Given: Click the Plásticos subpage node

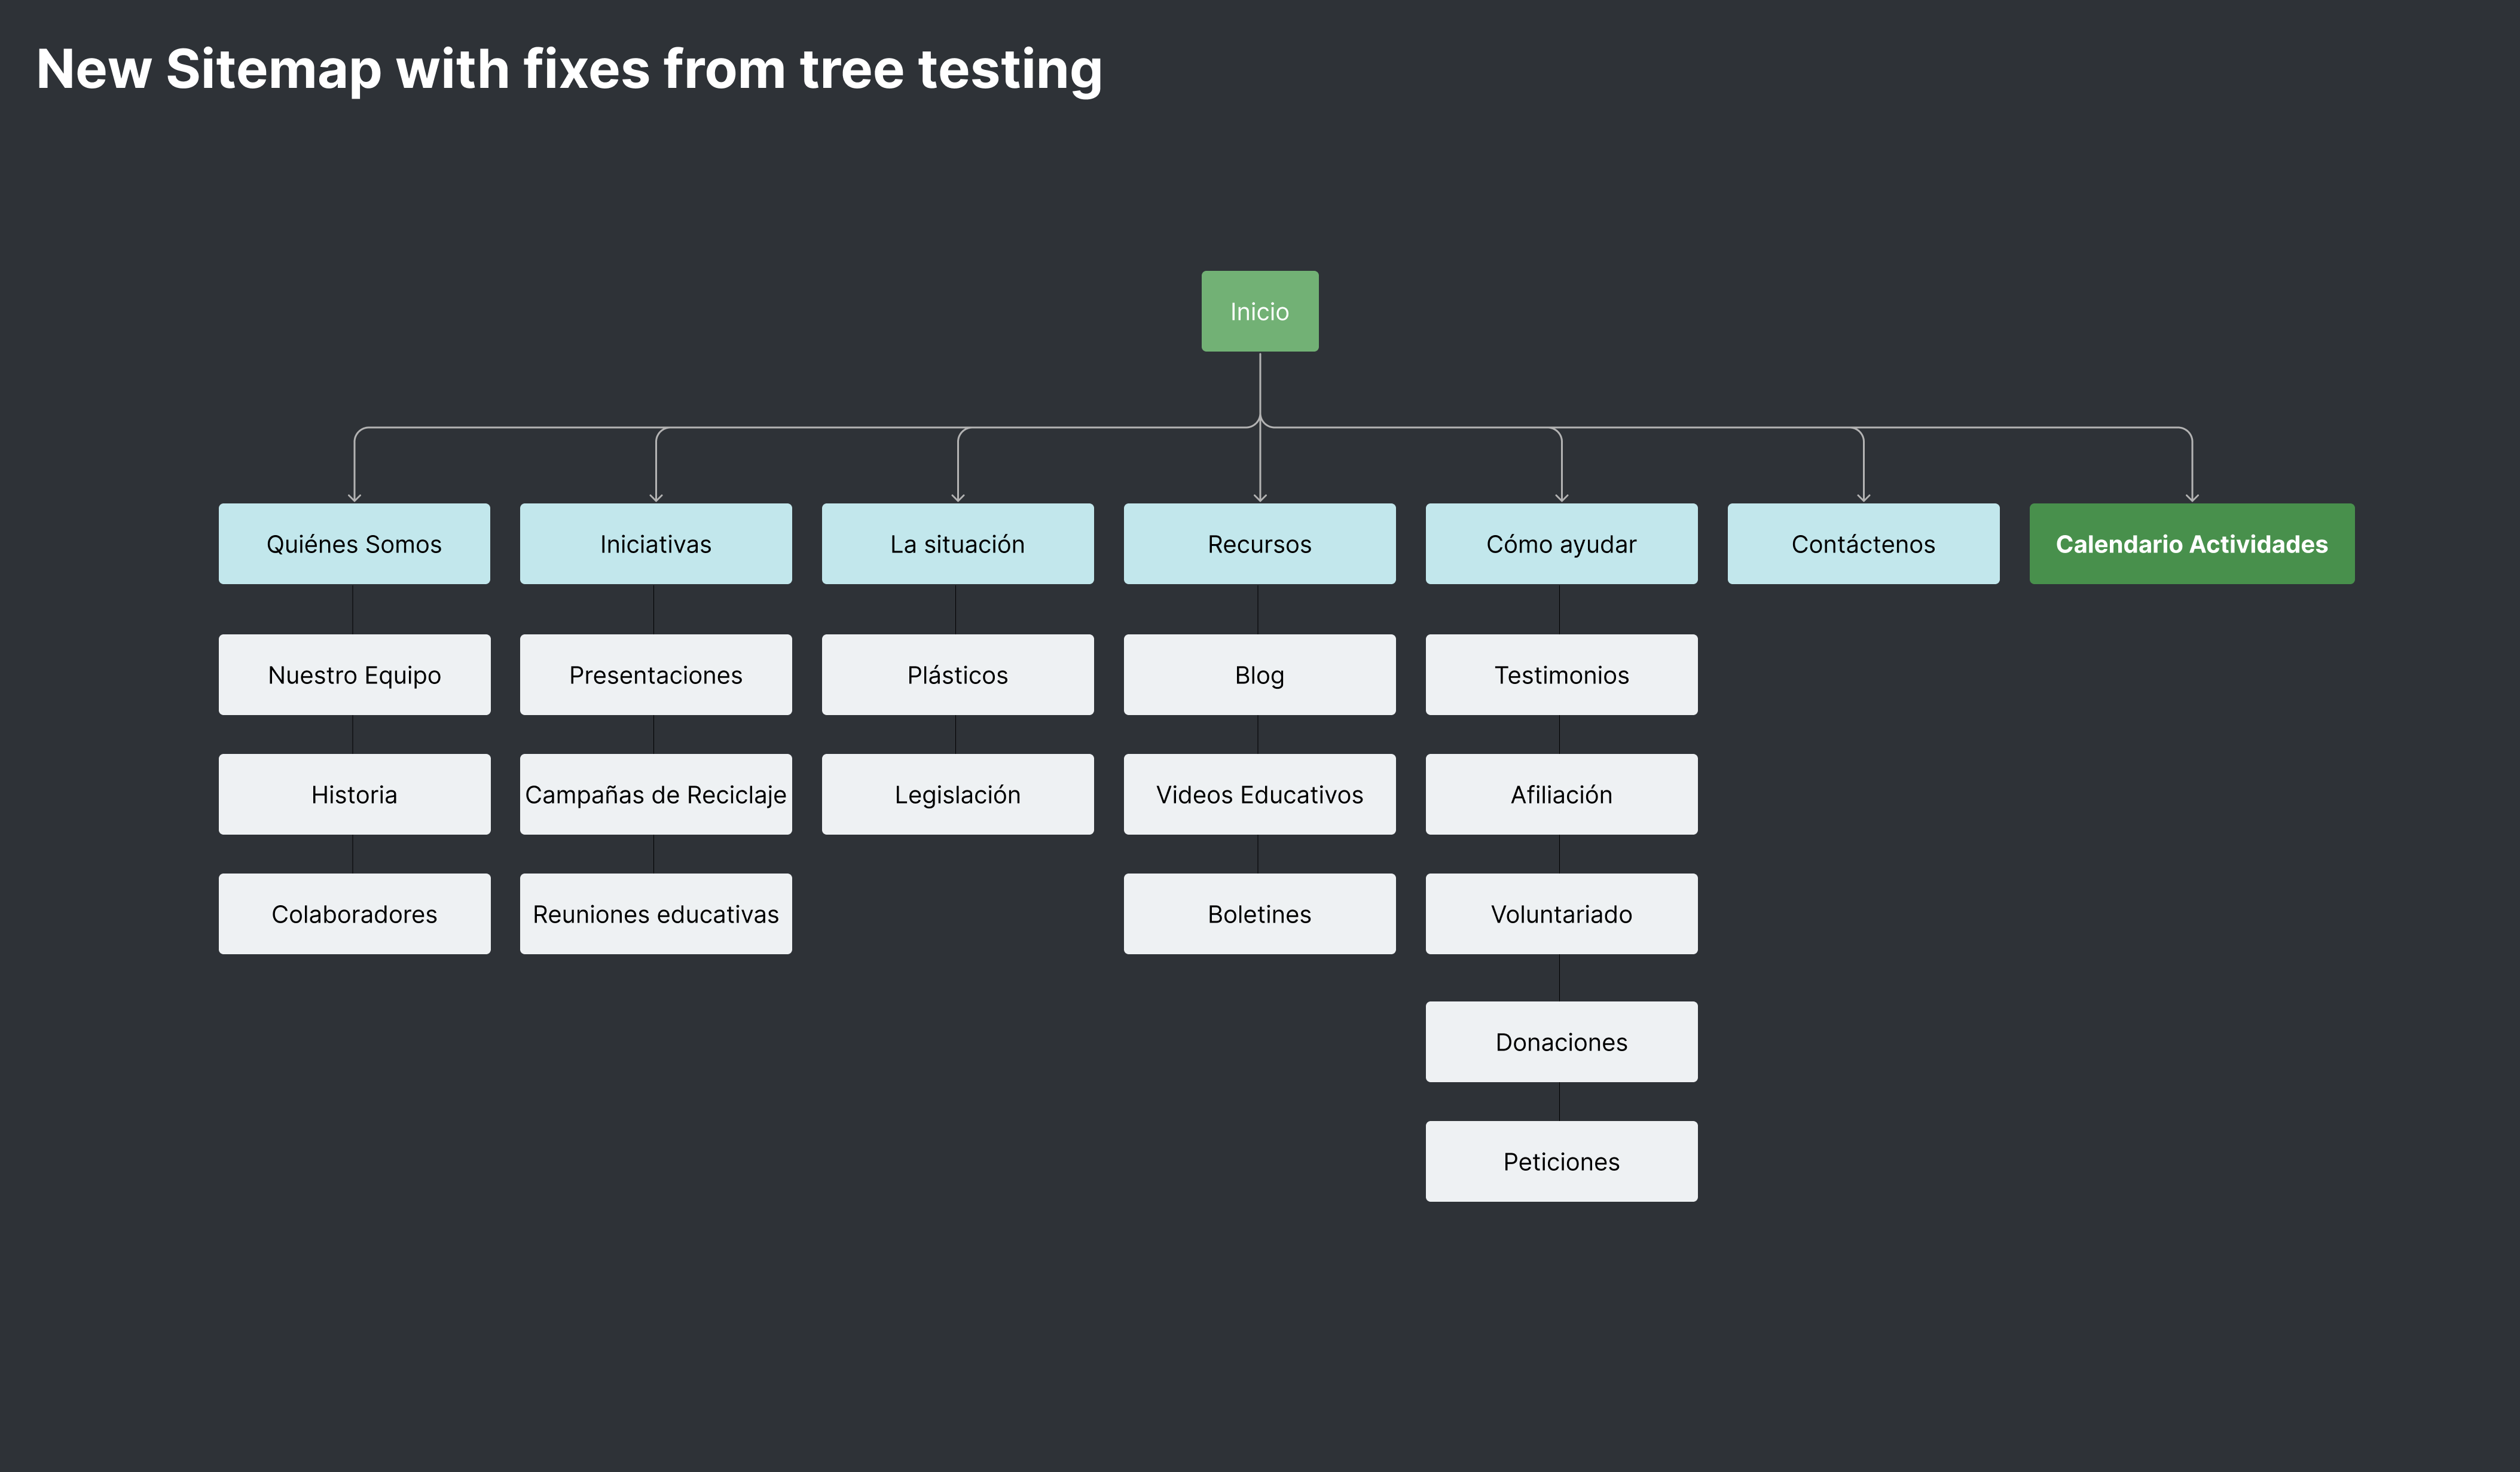Looking at the screenshot, I should 957,675.
